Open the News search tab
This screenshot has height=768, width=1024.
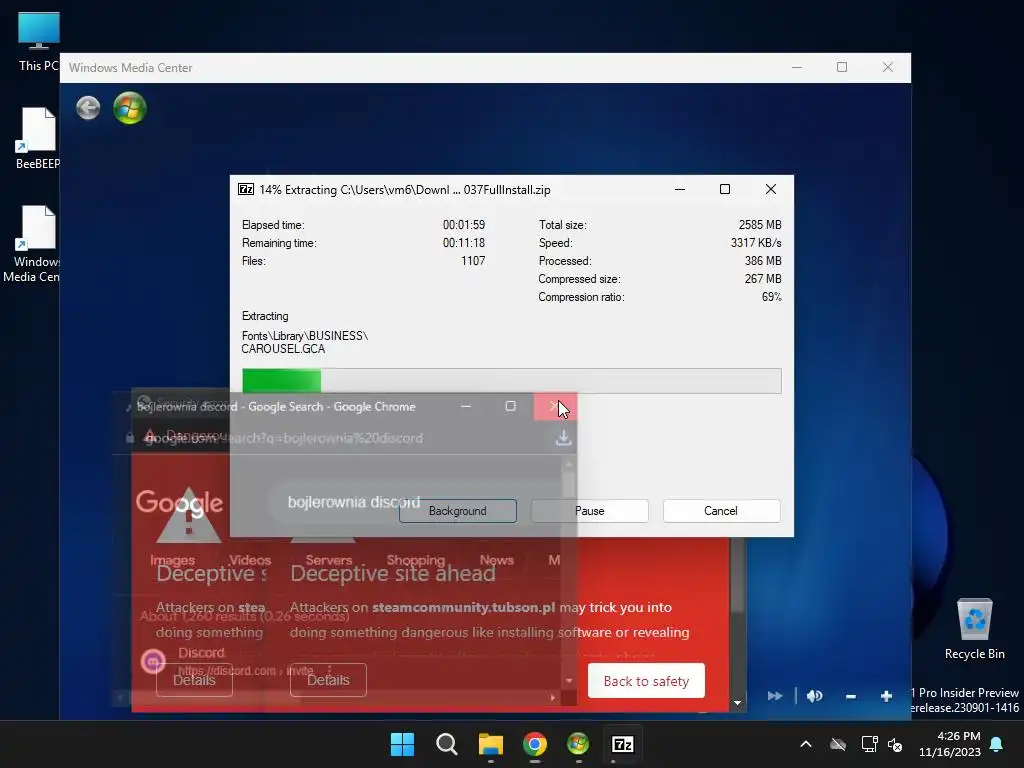pos(497,560)
